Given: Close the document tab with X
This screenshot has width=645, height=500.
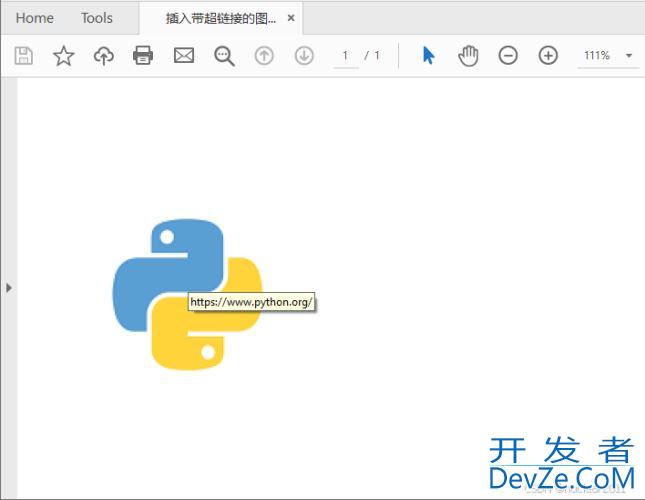Looking at the screenshot, I should coord(291,18).
